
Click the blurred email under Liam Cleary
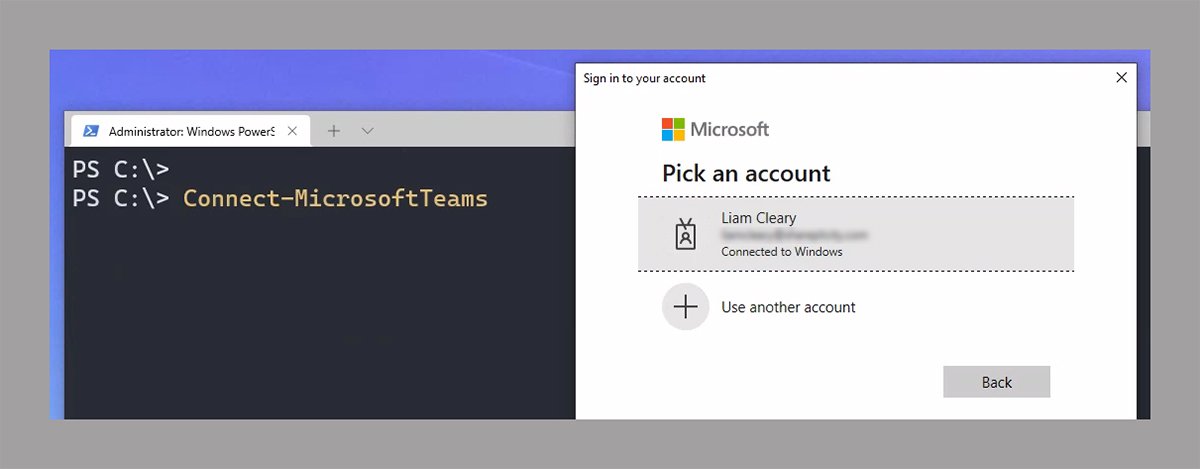click(794, 235)
